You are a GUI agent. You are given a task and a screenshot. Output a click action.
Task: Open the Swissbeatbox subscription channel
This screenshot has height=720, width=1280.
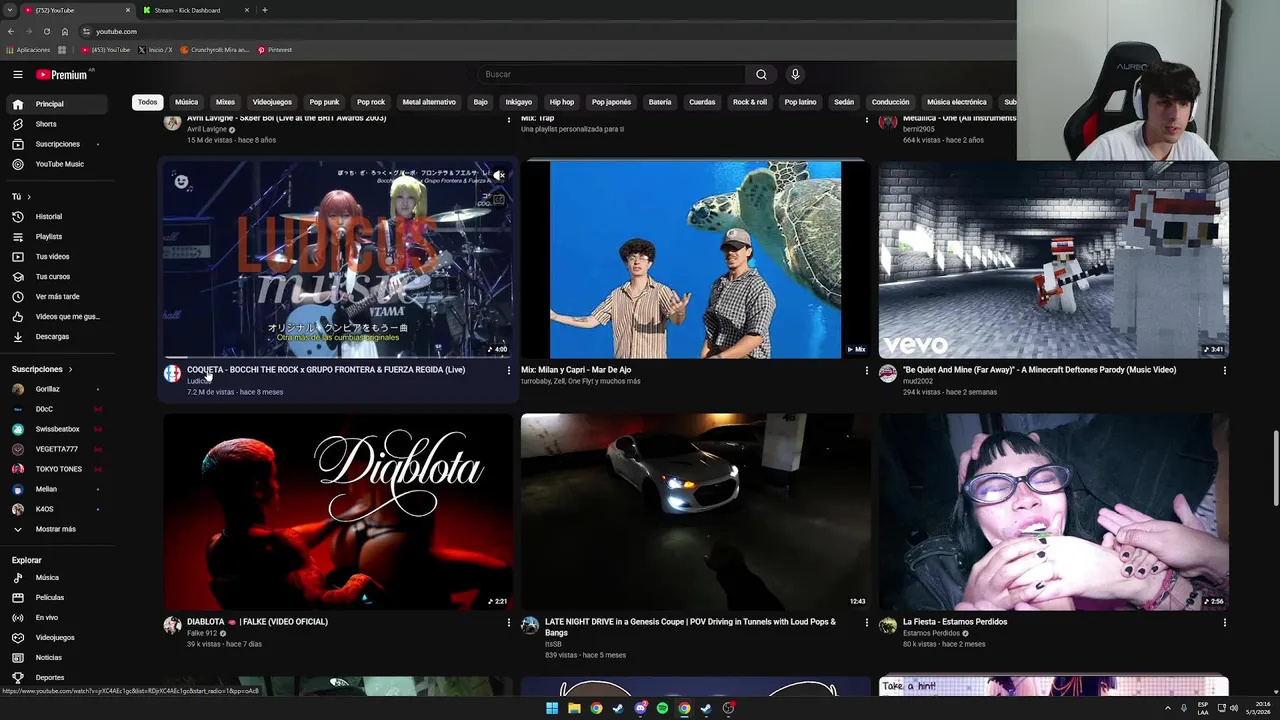tap(57, 429)
